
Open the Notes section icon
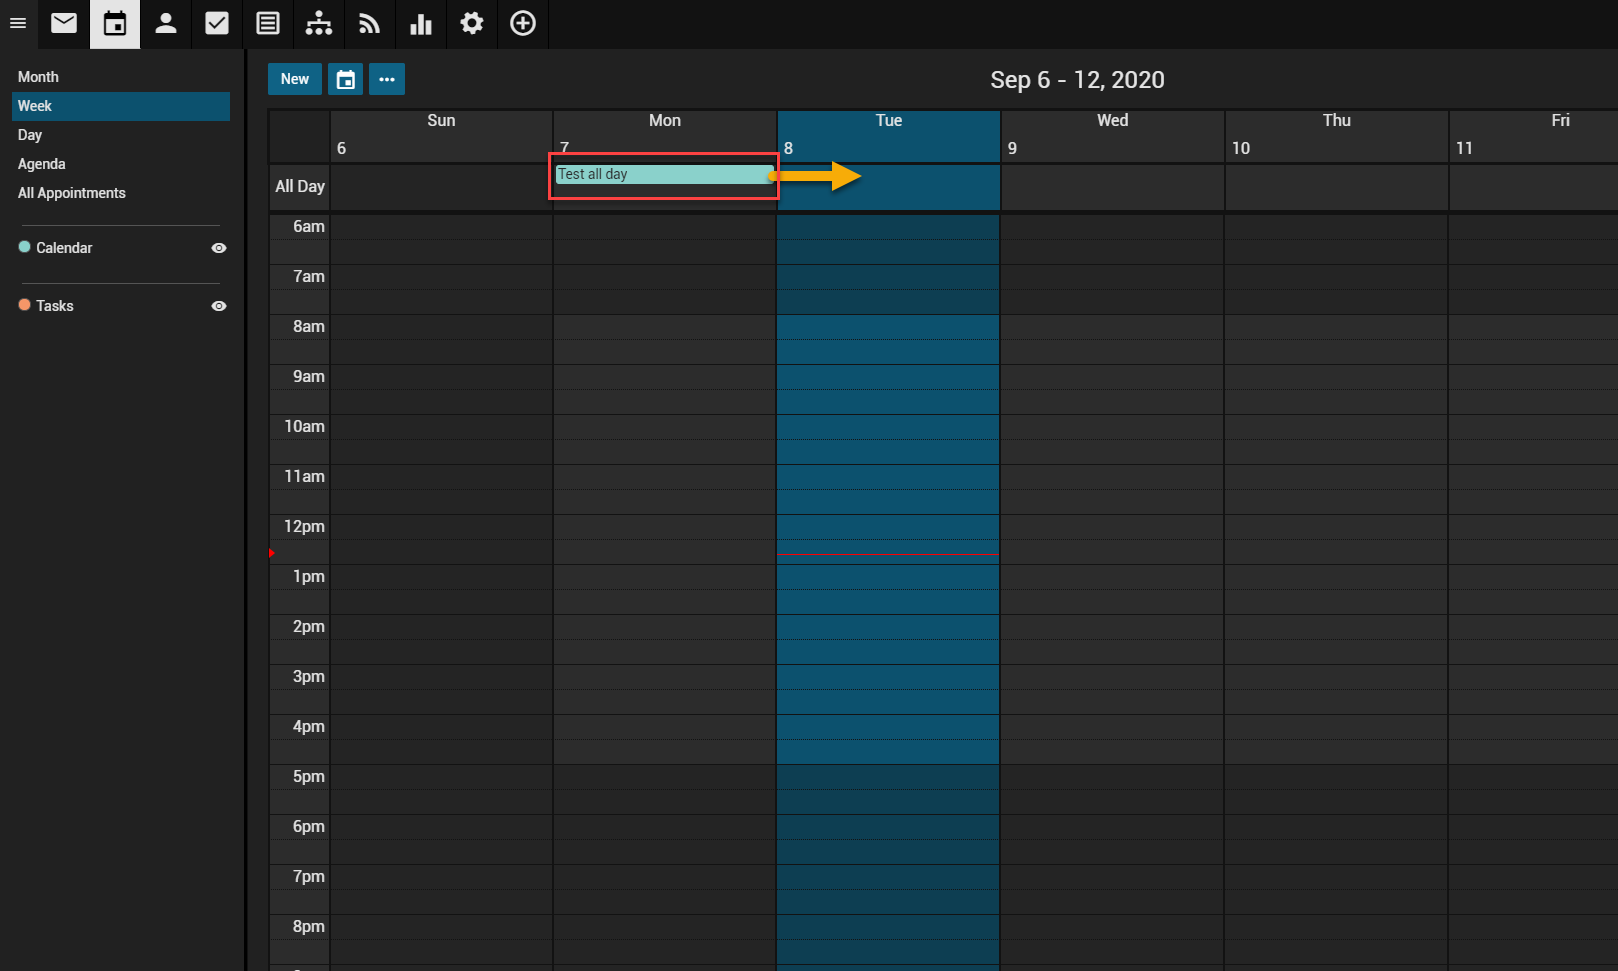coord(268,23)
